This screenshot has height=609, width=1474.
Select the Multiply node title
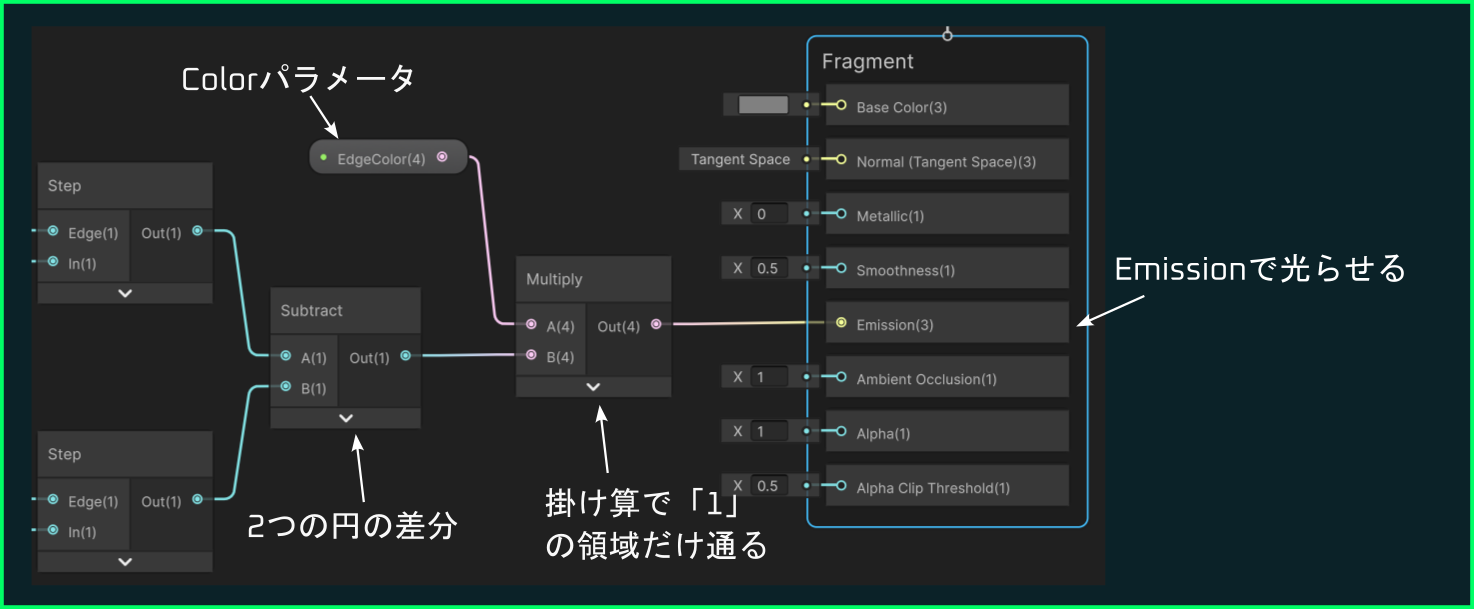pos(554,279)
